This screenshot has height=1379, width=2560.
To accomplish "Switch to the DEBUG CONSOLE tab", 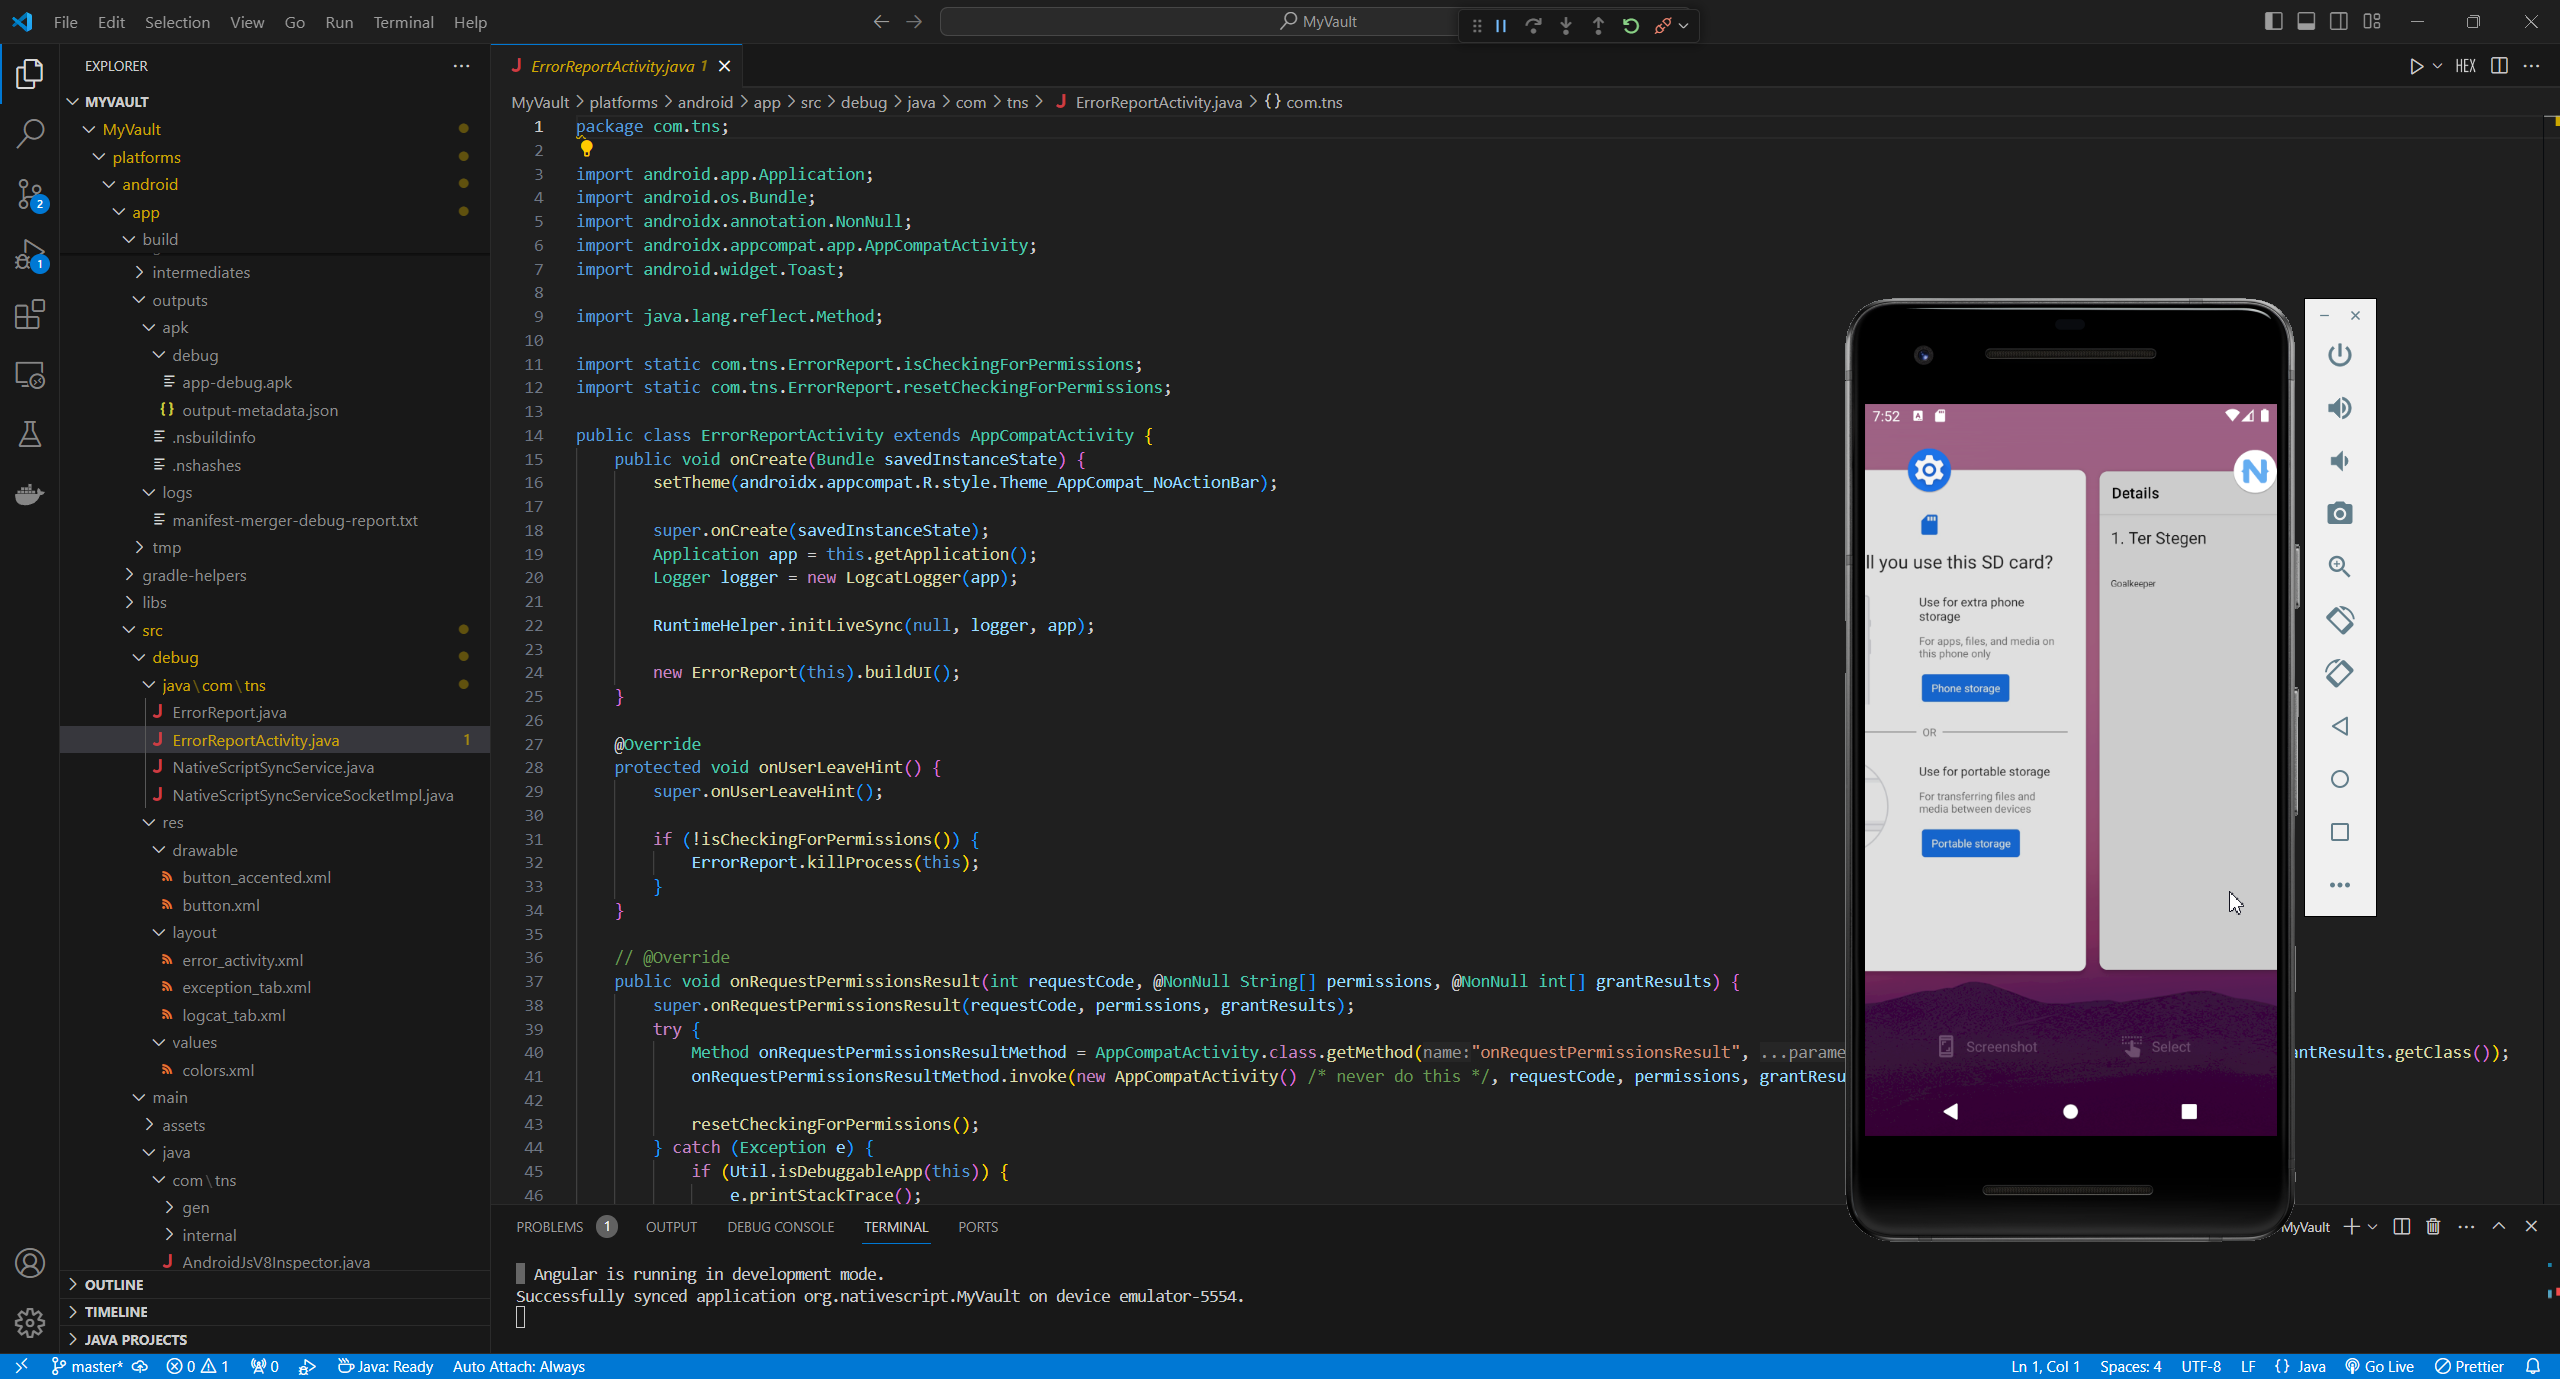I will pyautogui.click(x=780, y=1227).
